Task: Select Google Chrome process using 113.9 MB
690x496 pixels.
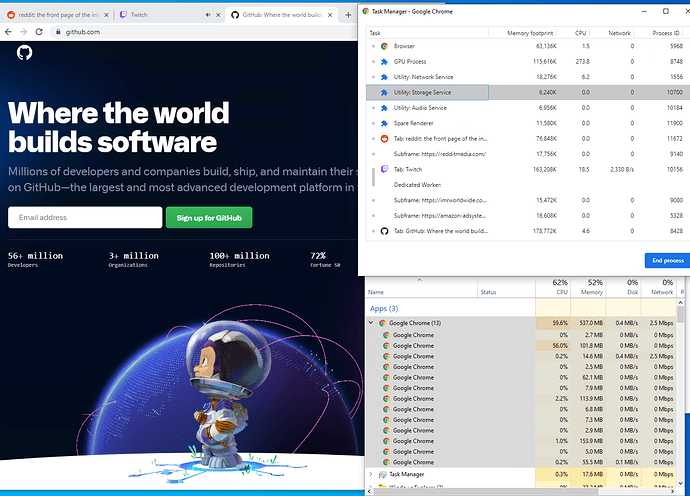Action: click(521, 399)
